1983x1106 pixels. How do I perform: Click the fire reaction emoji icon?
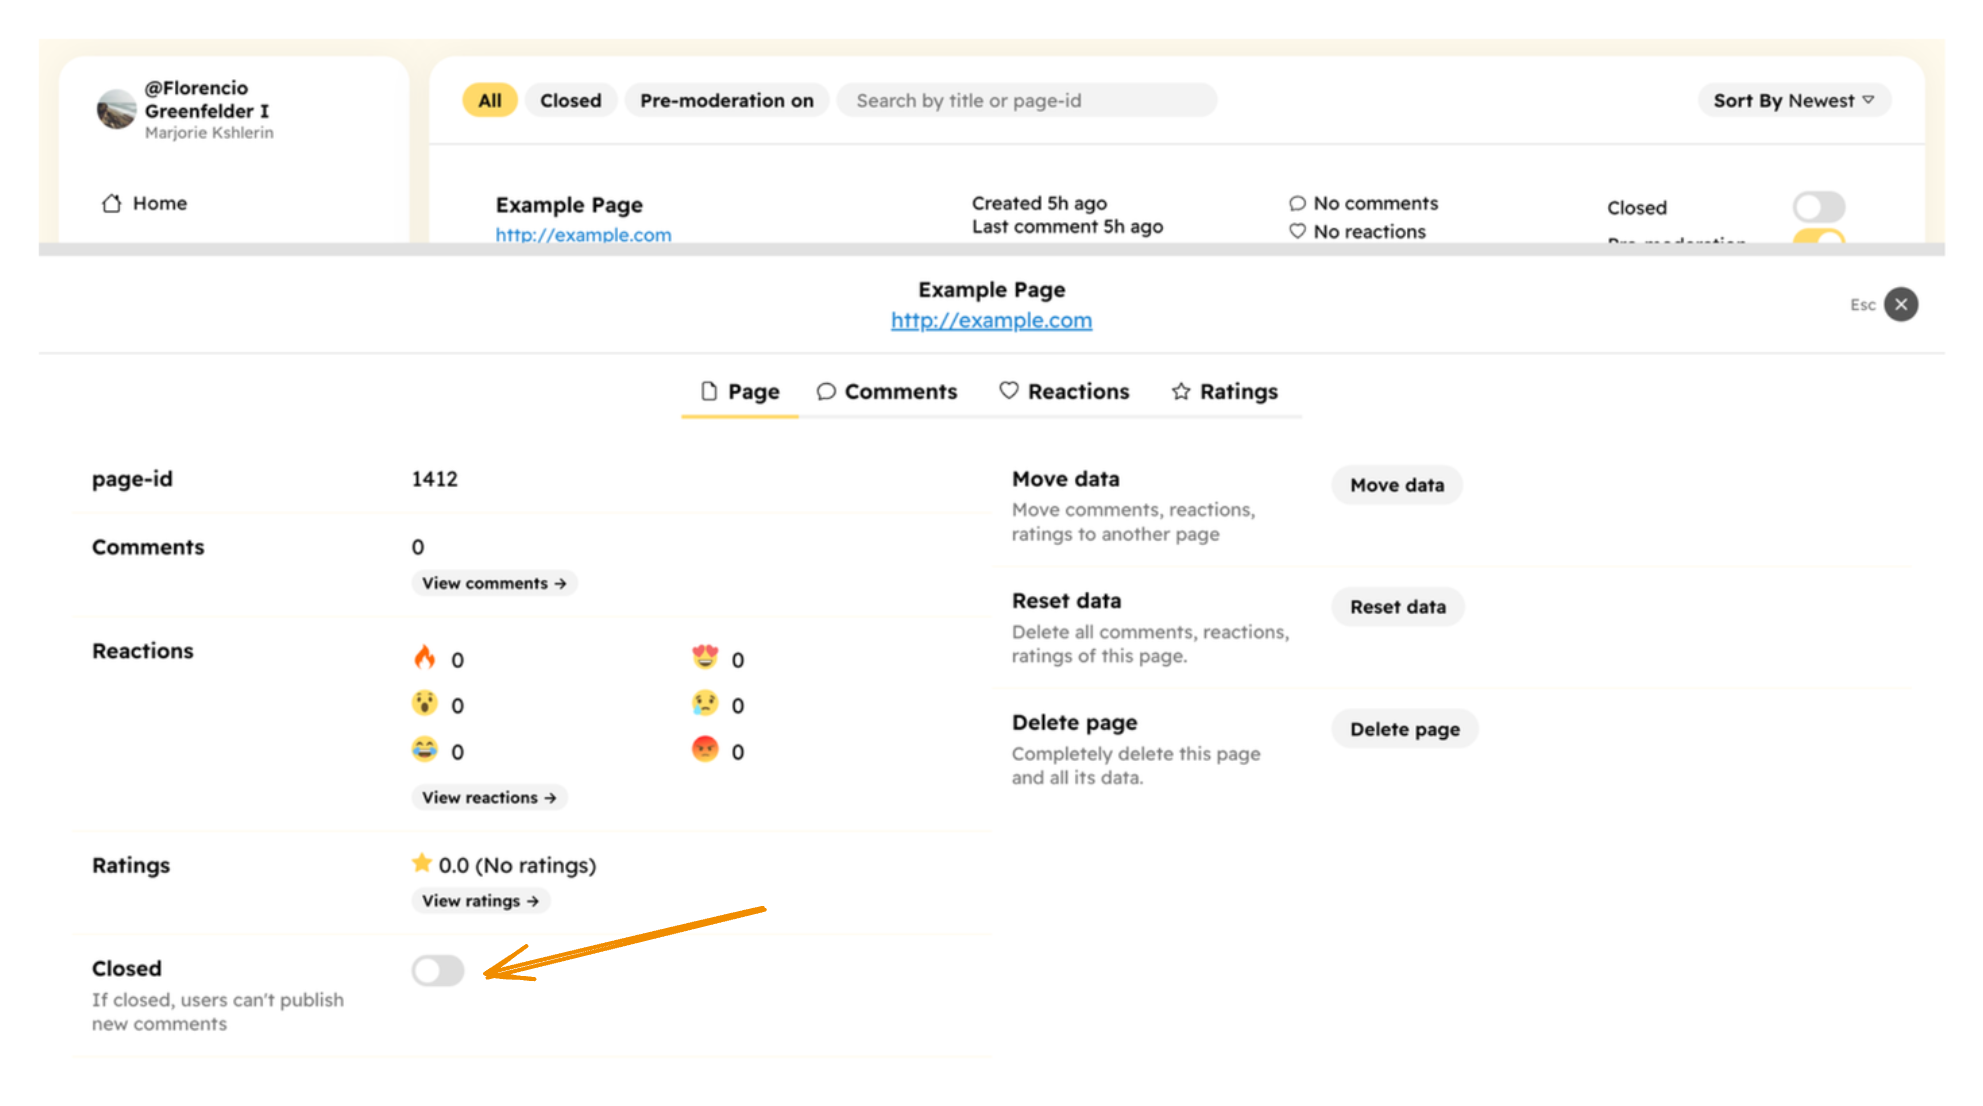(x=424, y=657)
